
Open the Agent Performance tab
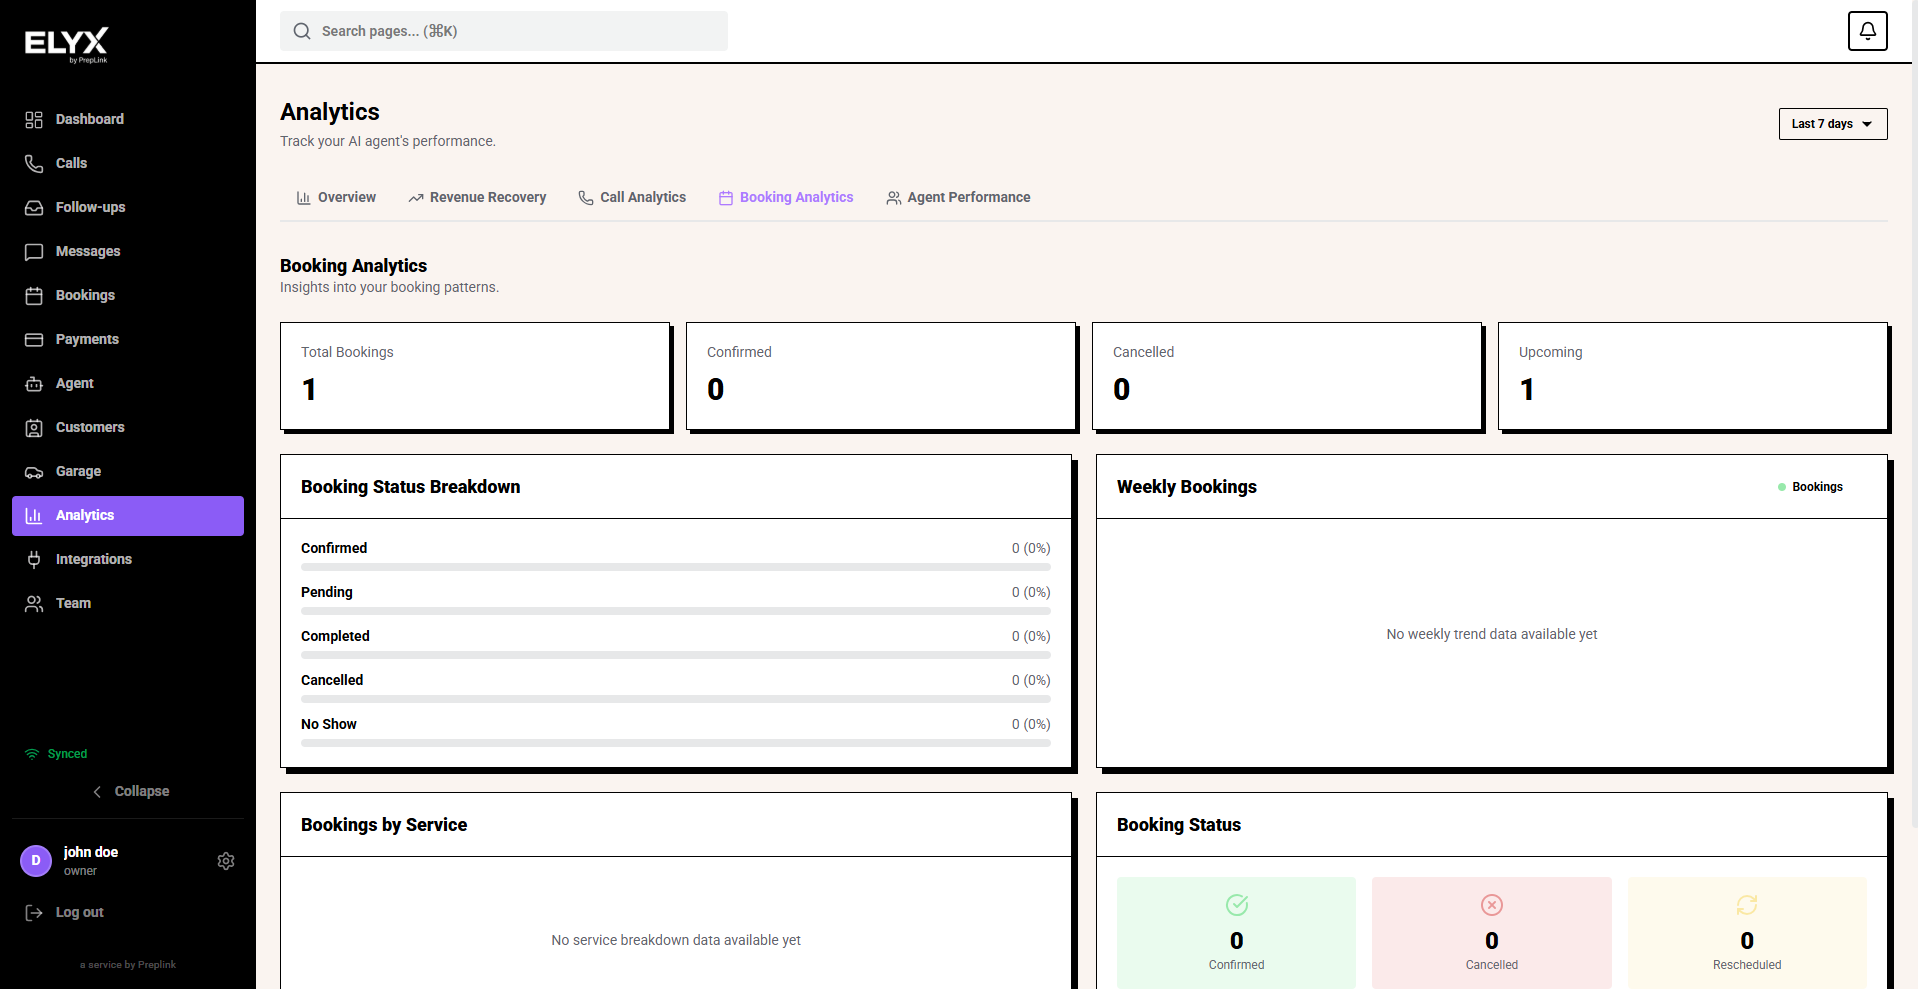click(958, 198)
